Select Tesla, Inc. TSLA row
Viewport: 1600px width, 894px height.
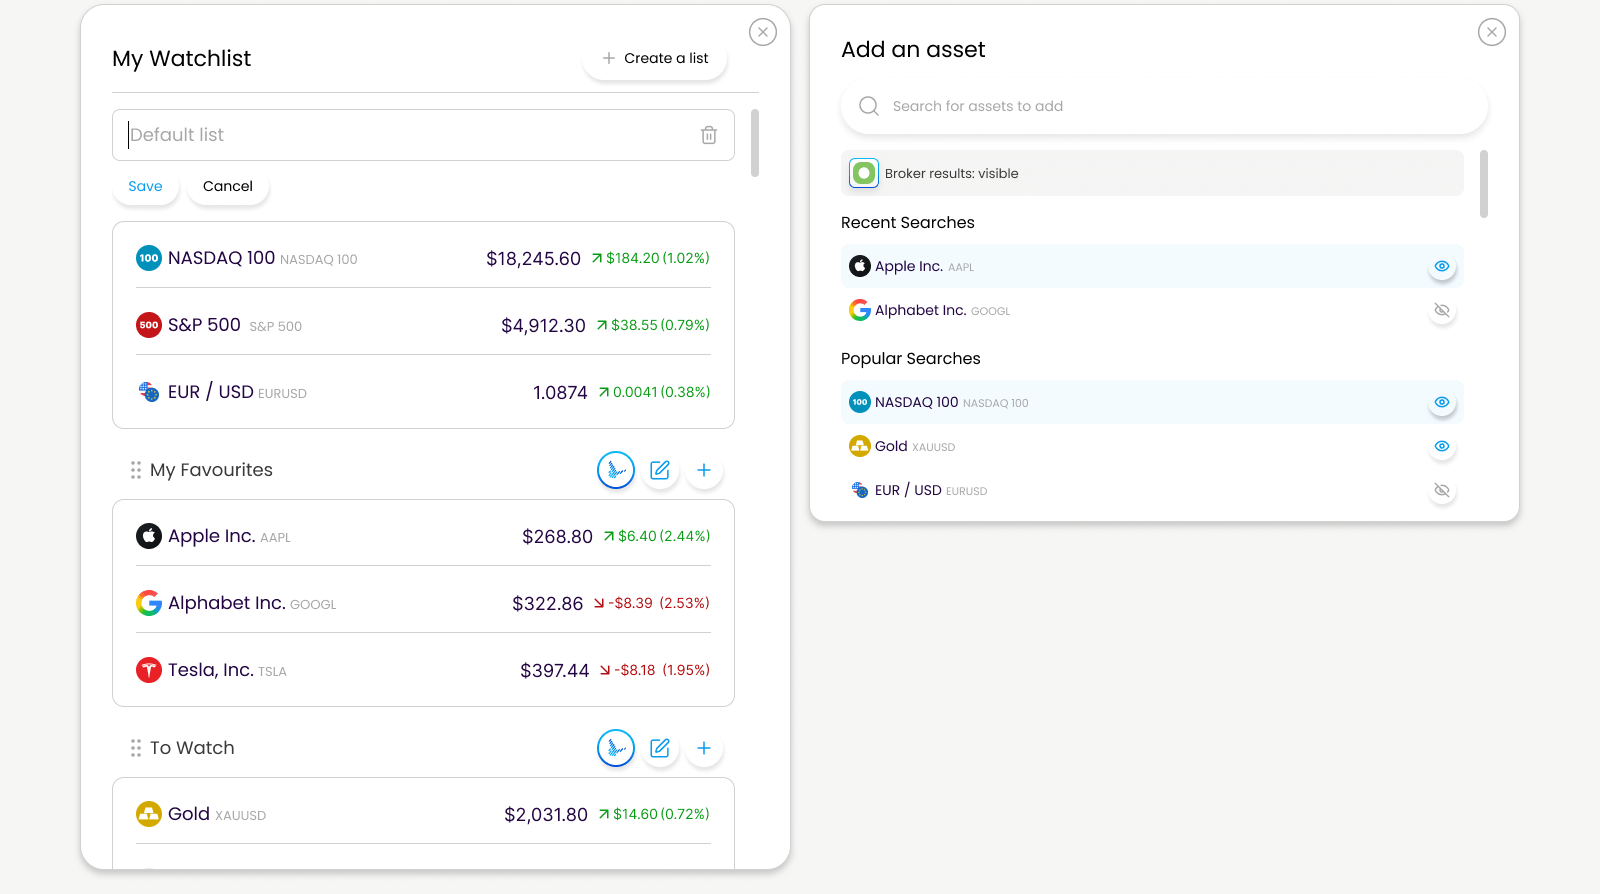point(423,670)
